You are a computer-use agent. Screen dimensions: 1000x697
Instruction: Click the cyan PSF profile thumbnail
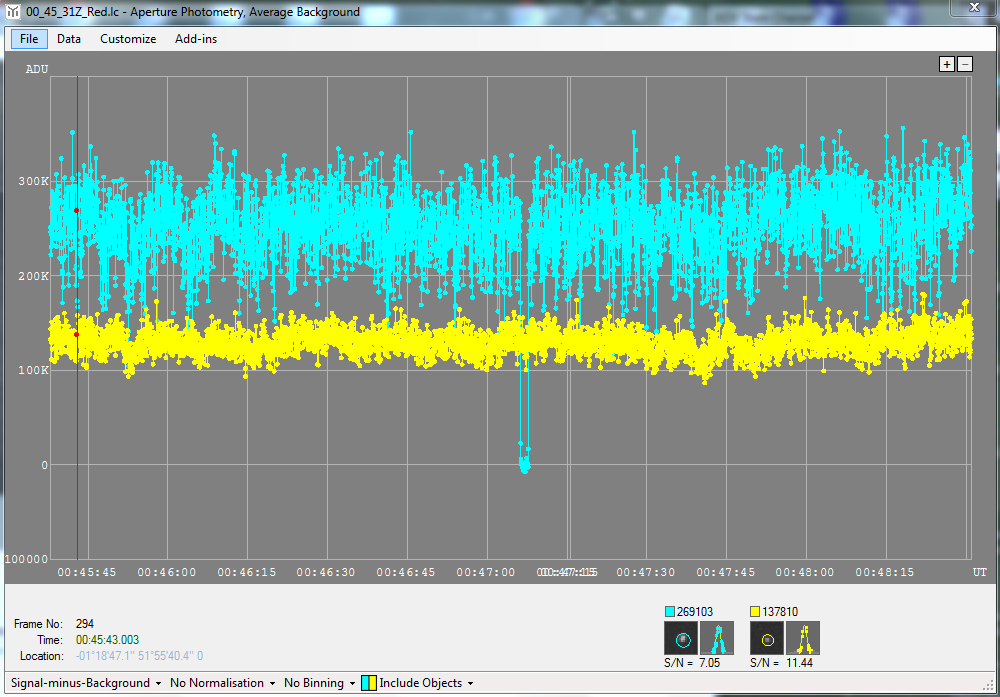coord(716,637)
